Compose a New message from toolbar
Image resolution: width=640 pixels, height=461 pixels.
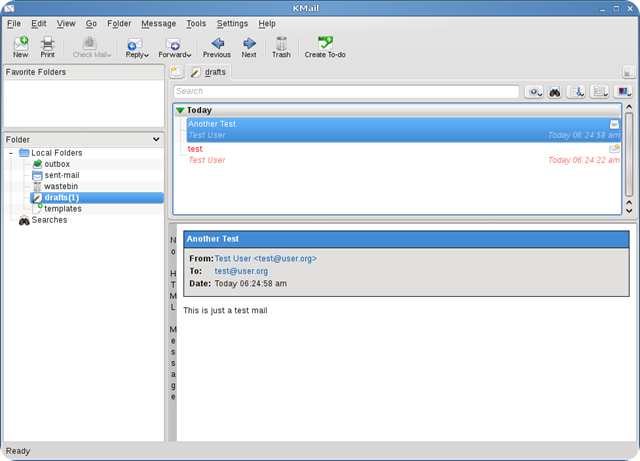coord(20,47)
